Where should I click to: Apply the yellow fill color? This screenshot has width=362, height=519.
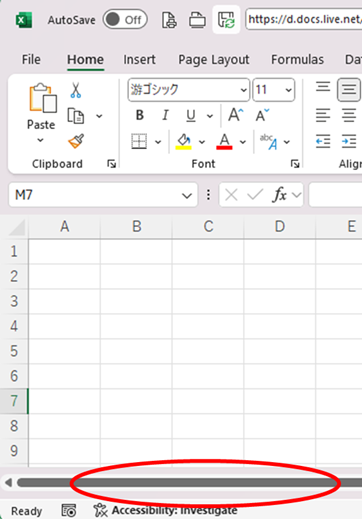click(183, 142)
